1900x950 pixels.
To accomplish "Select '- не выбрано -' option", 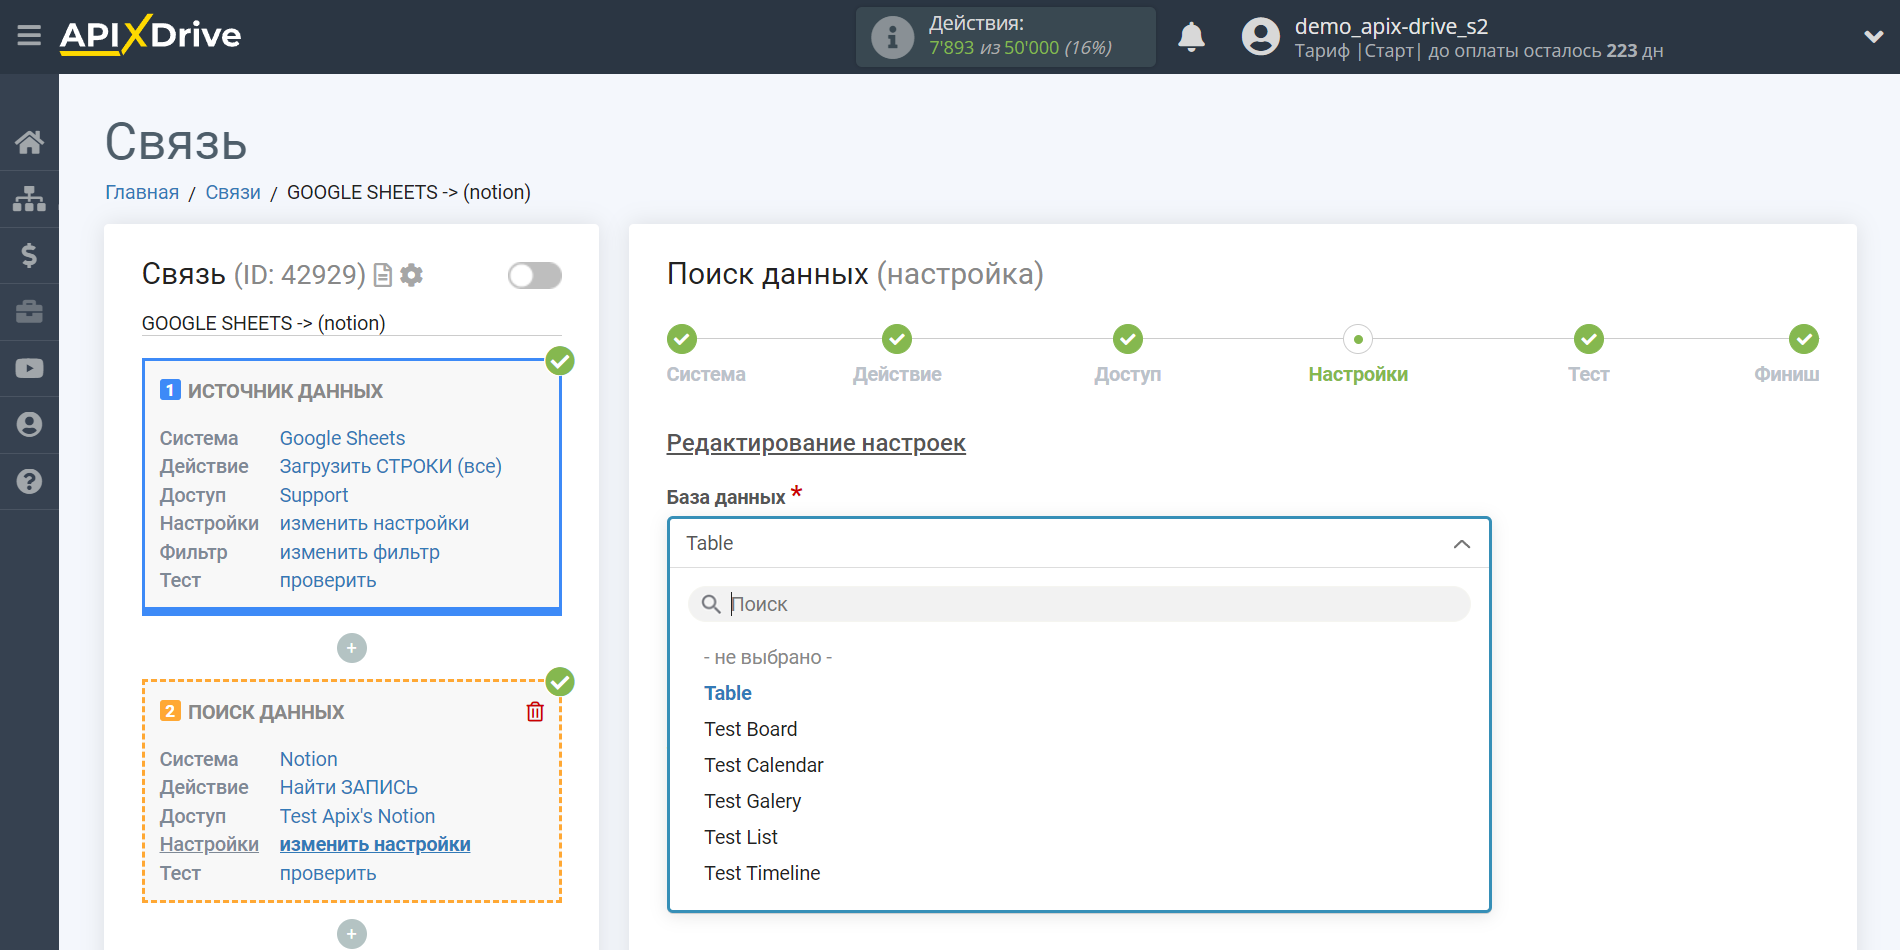I will (768, 657).
